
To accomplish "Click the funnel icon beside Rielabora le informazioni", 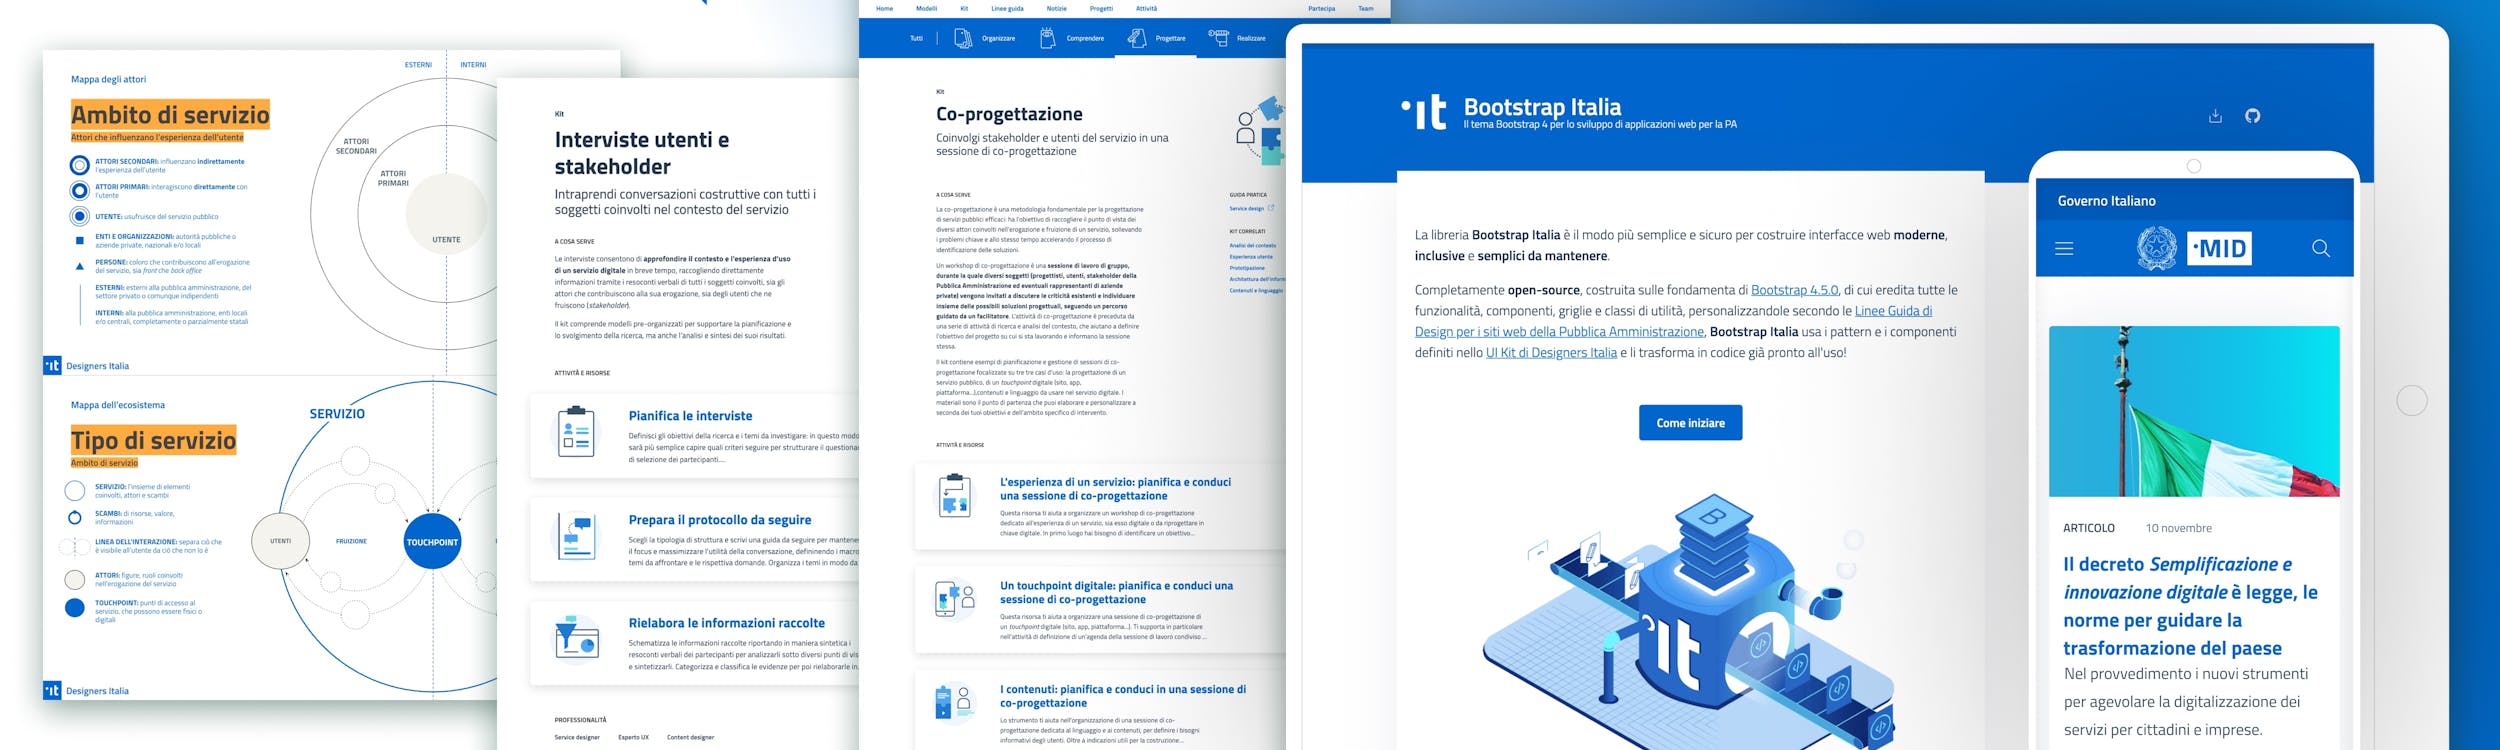I will tap(576, 638).
